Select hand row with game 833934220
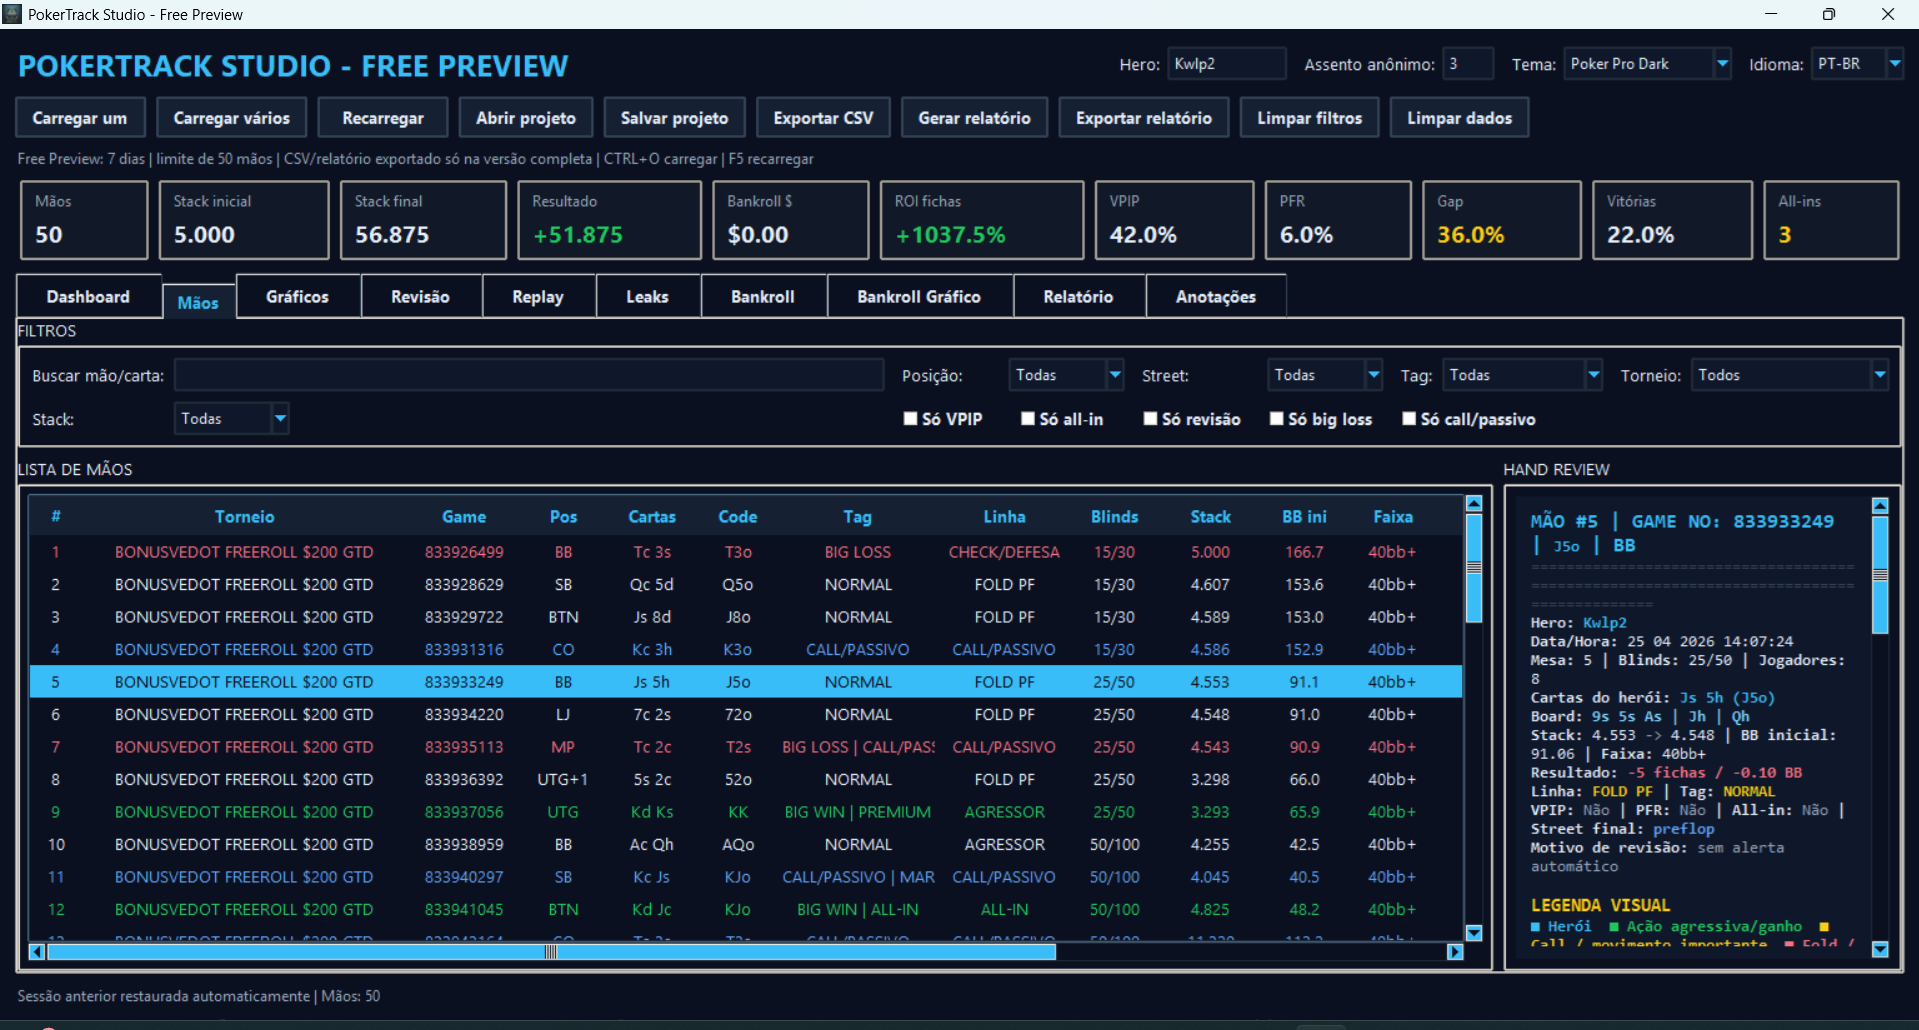The height and width of the screenshot is (1030, 1919). 745,715
